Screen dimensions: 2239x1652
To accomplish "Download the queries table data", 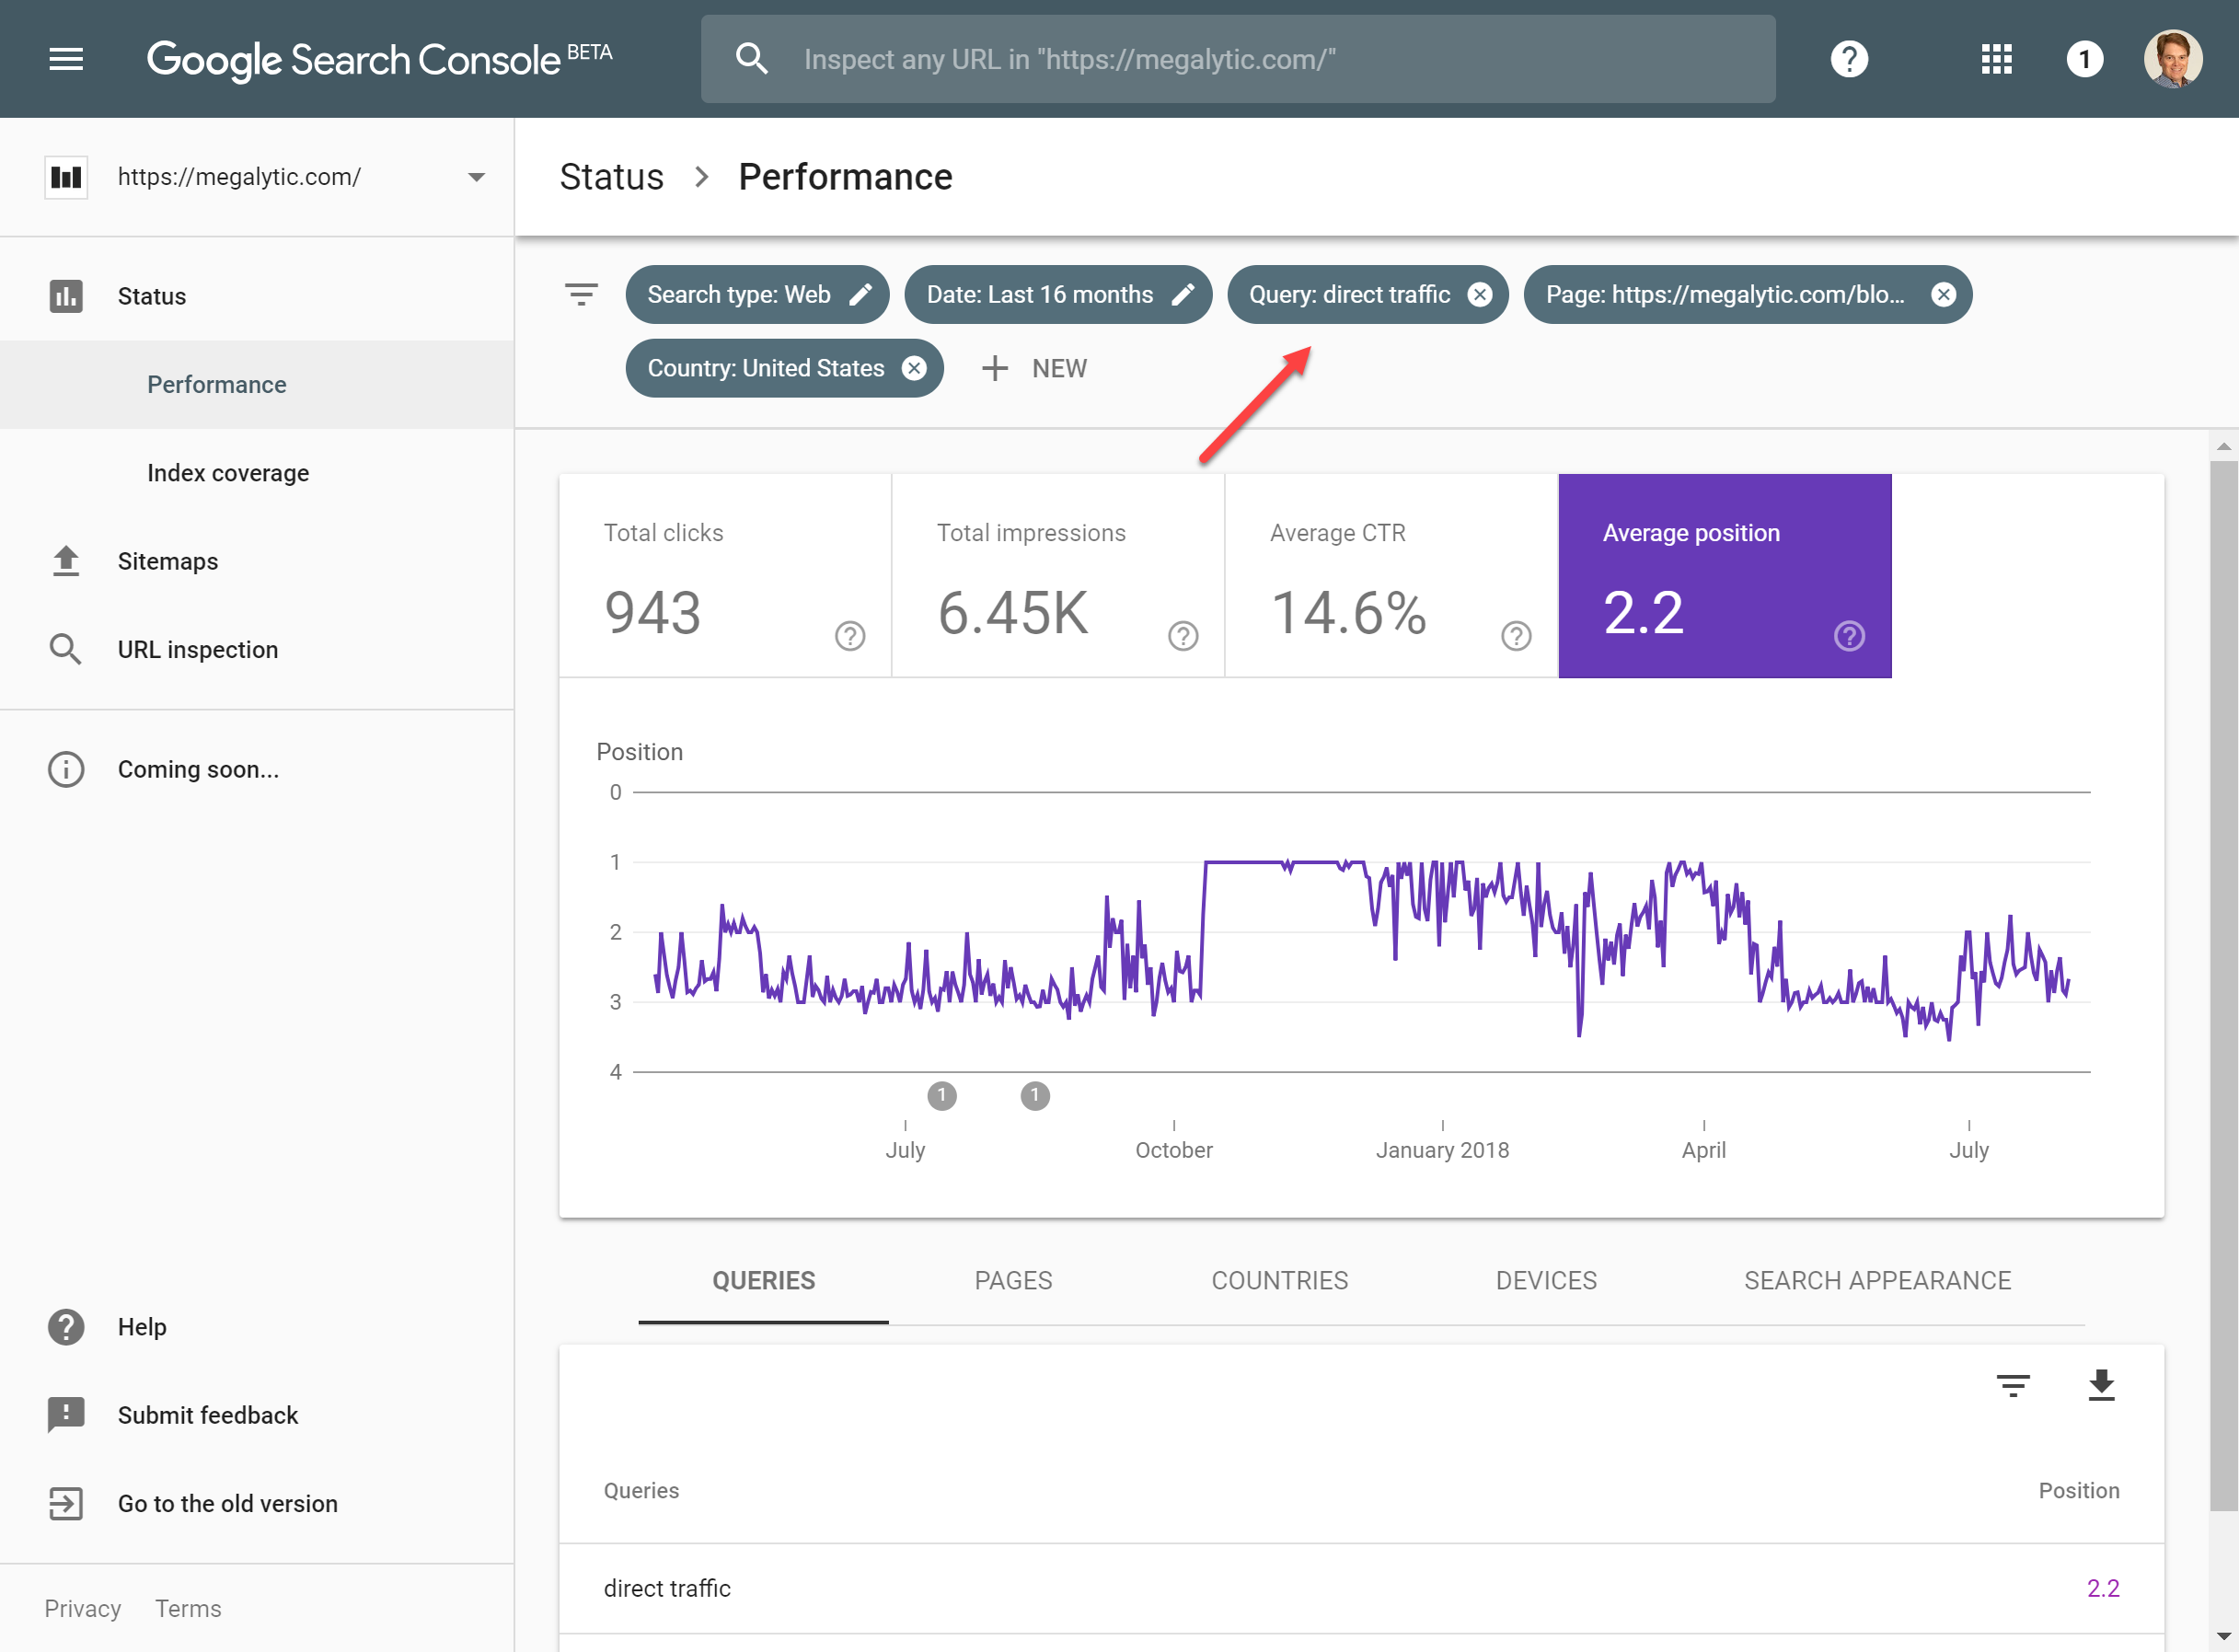I will point(2101,1385).
